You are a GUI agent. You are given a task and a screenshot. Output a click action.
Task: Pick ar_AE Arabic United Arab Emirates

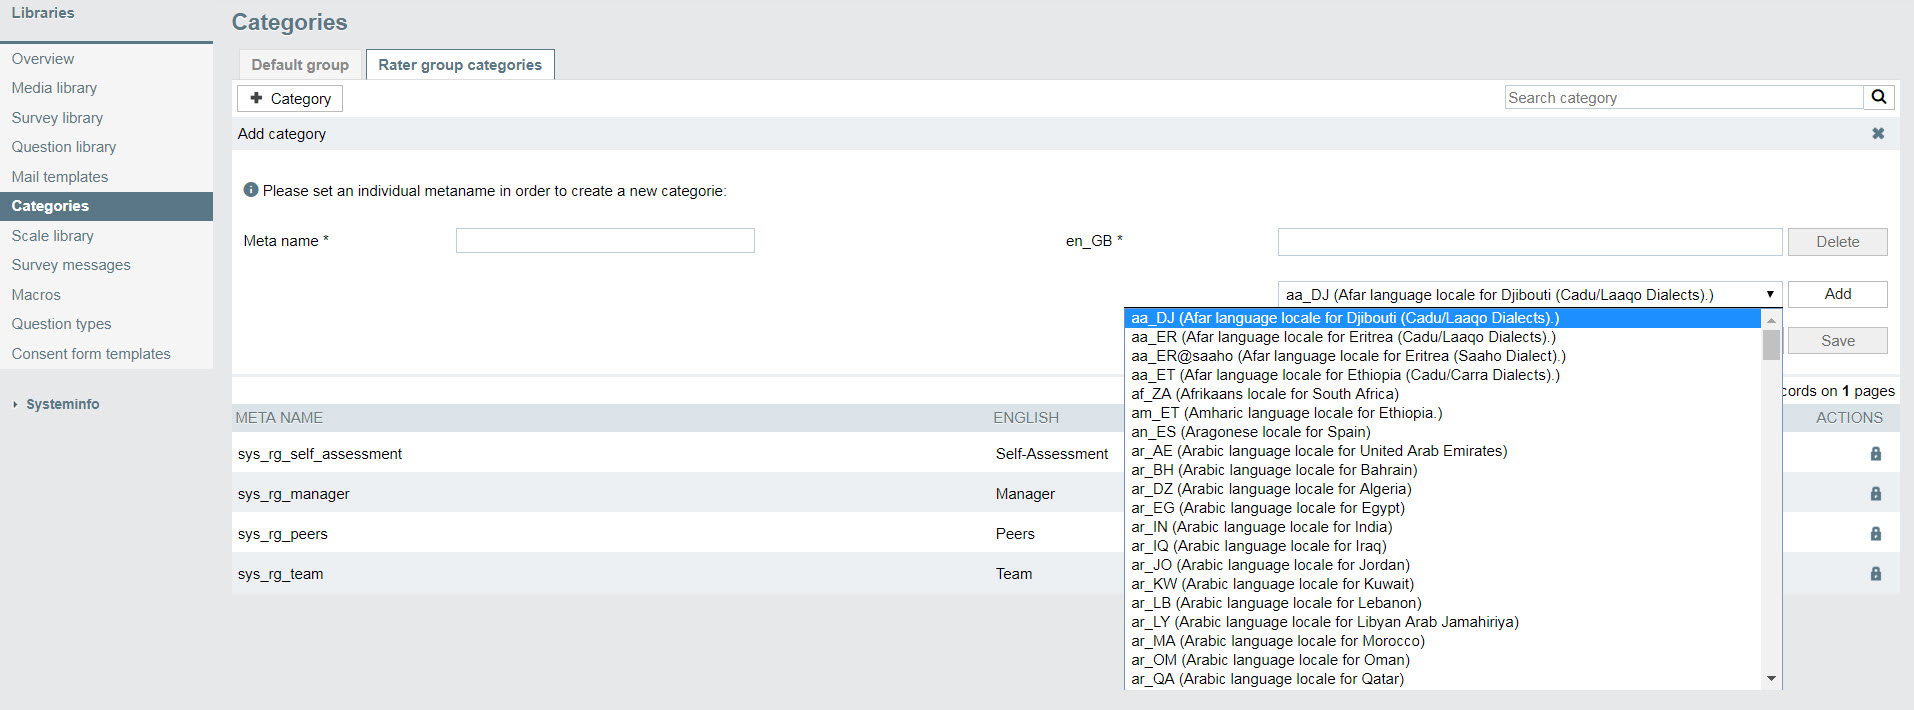coord(1442,451)
